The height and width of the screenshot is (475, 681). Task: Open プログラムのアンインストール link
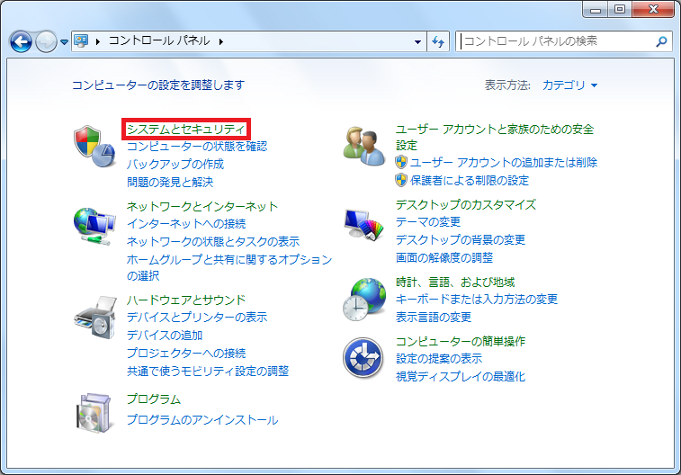point(202,420)
